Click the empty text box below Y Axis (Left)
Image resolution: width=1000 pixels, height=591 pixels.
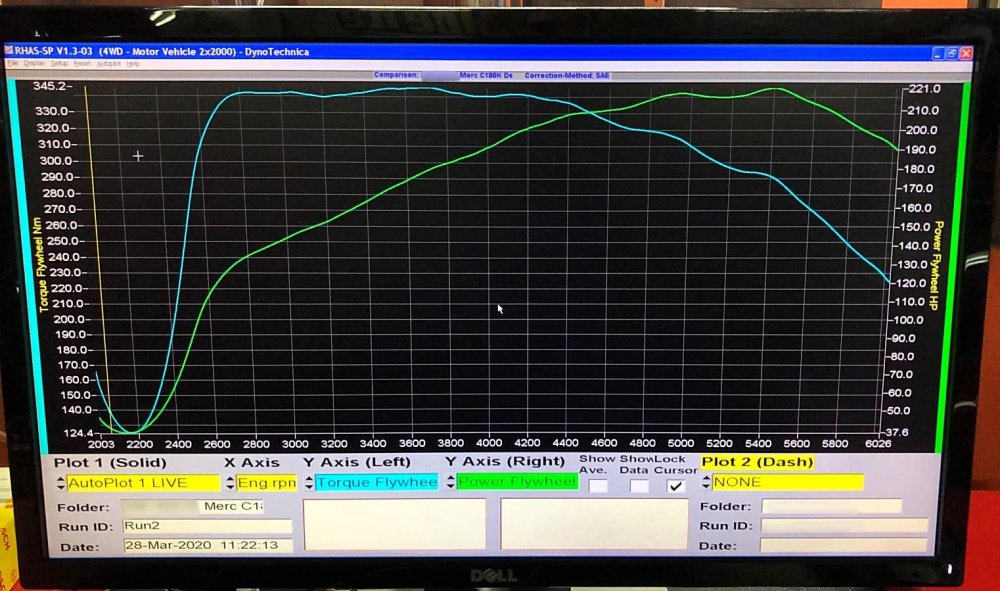395,524
